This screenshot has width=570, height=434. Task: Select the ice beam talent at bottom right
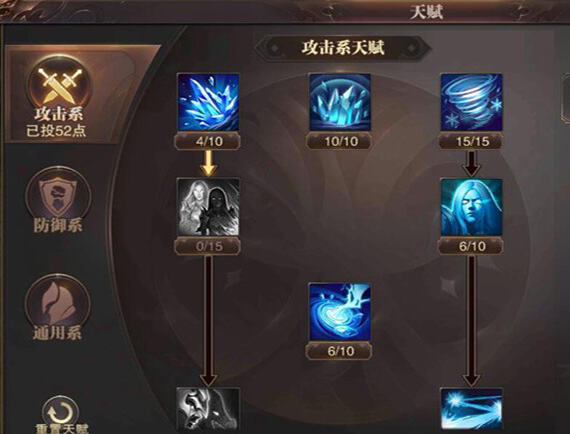[x=471, y=411]
